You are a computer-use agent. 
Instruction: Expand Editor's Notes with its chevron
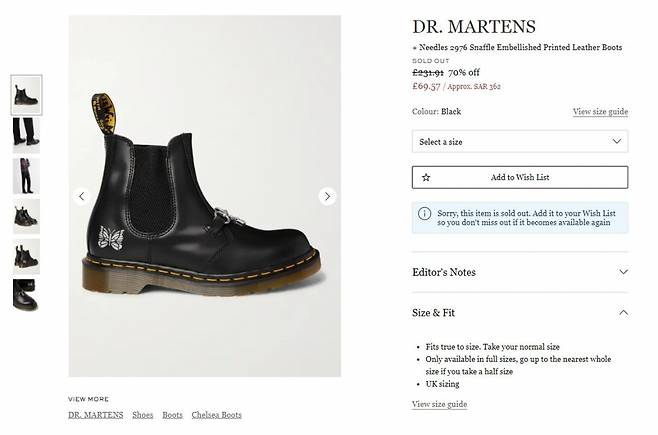point(624,272)
